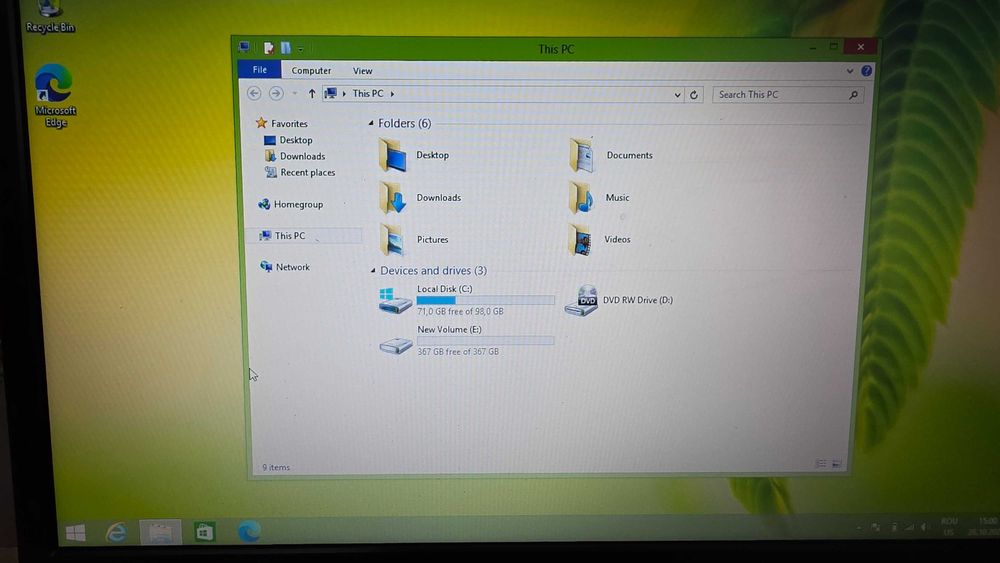Open Help question mark icon
The image size is (1000, 563).
point(866,71)
